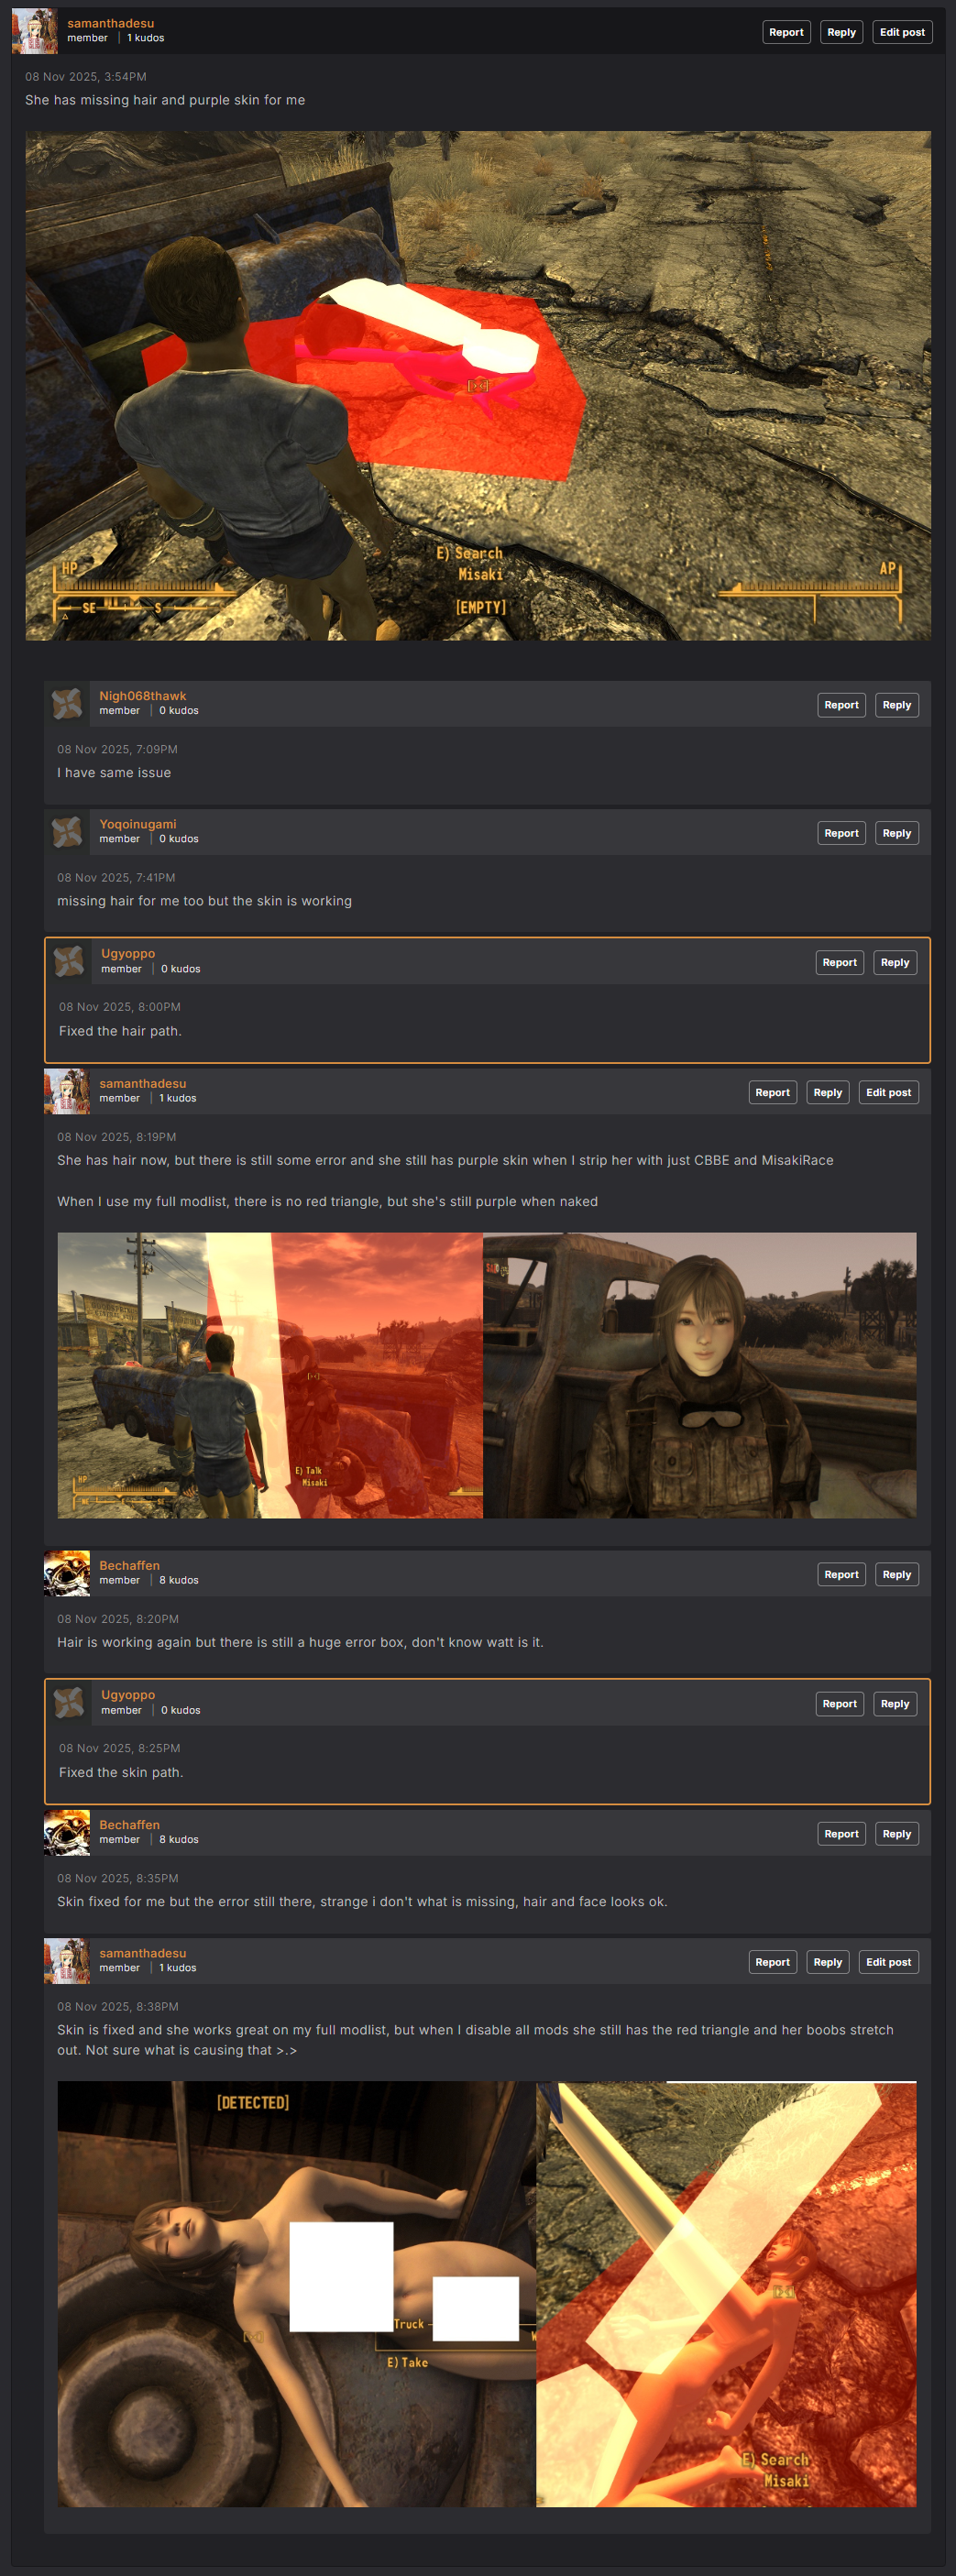Screen dimensions: 956x2576
Task: Edit samanthadesu's 8:19PM comment
Action: pyautogui.click(x=888, y=1092)
